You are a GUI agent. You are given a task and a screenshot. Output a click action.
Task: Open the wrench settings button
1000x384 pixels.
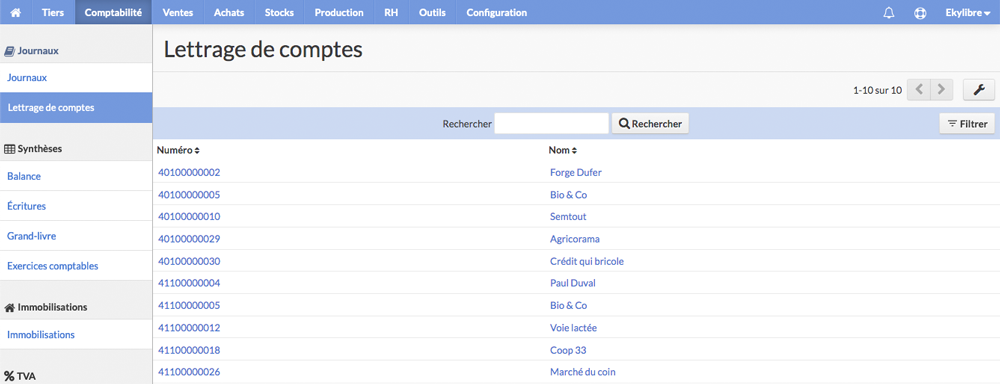(978, 90)
